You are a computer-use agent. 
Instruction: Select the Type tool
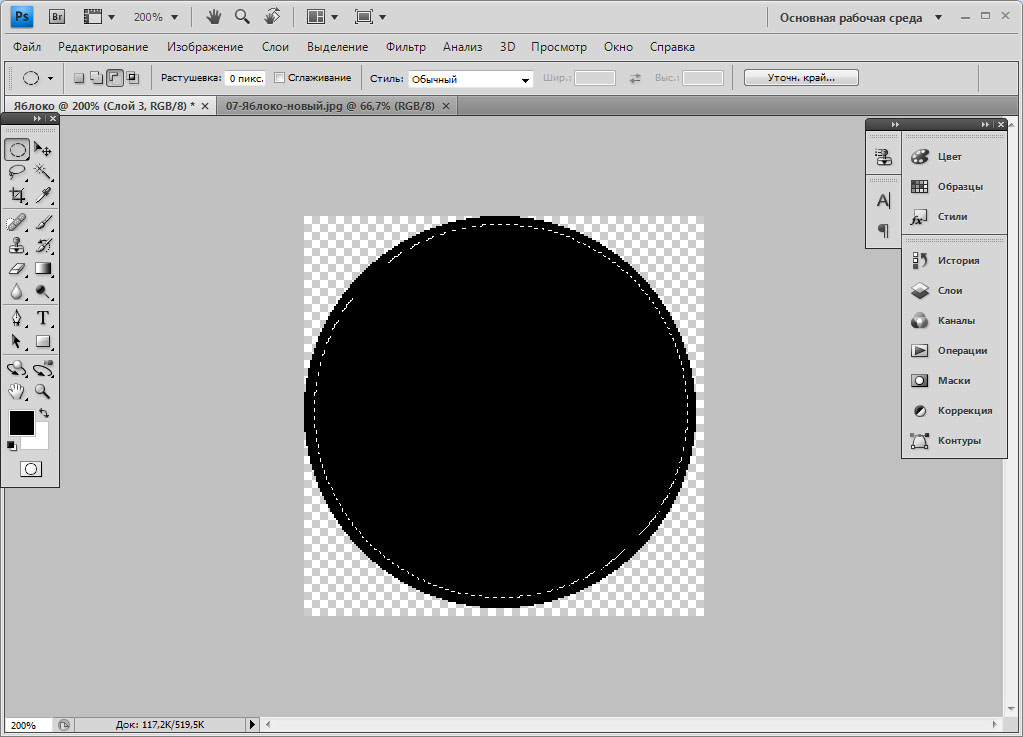(43, 318)
